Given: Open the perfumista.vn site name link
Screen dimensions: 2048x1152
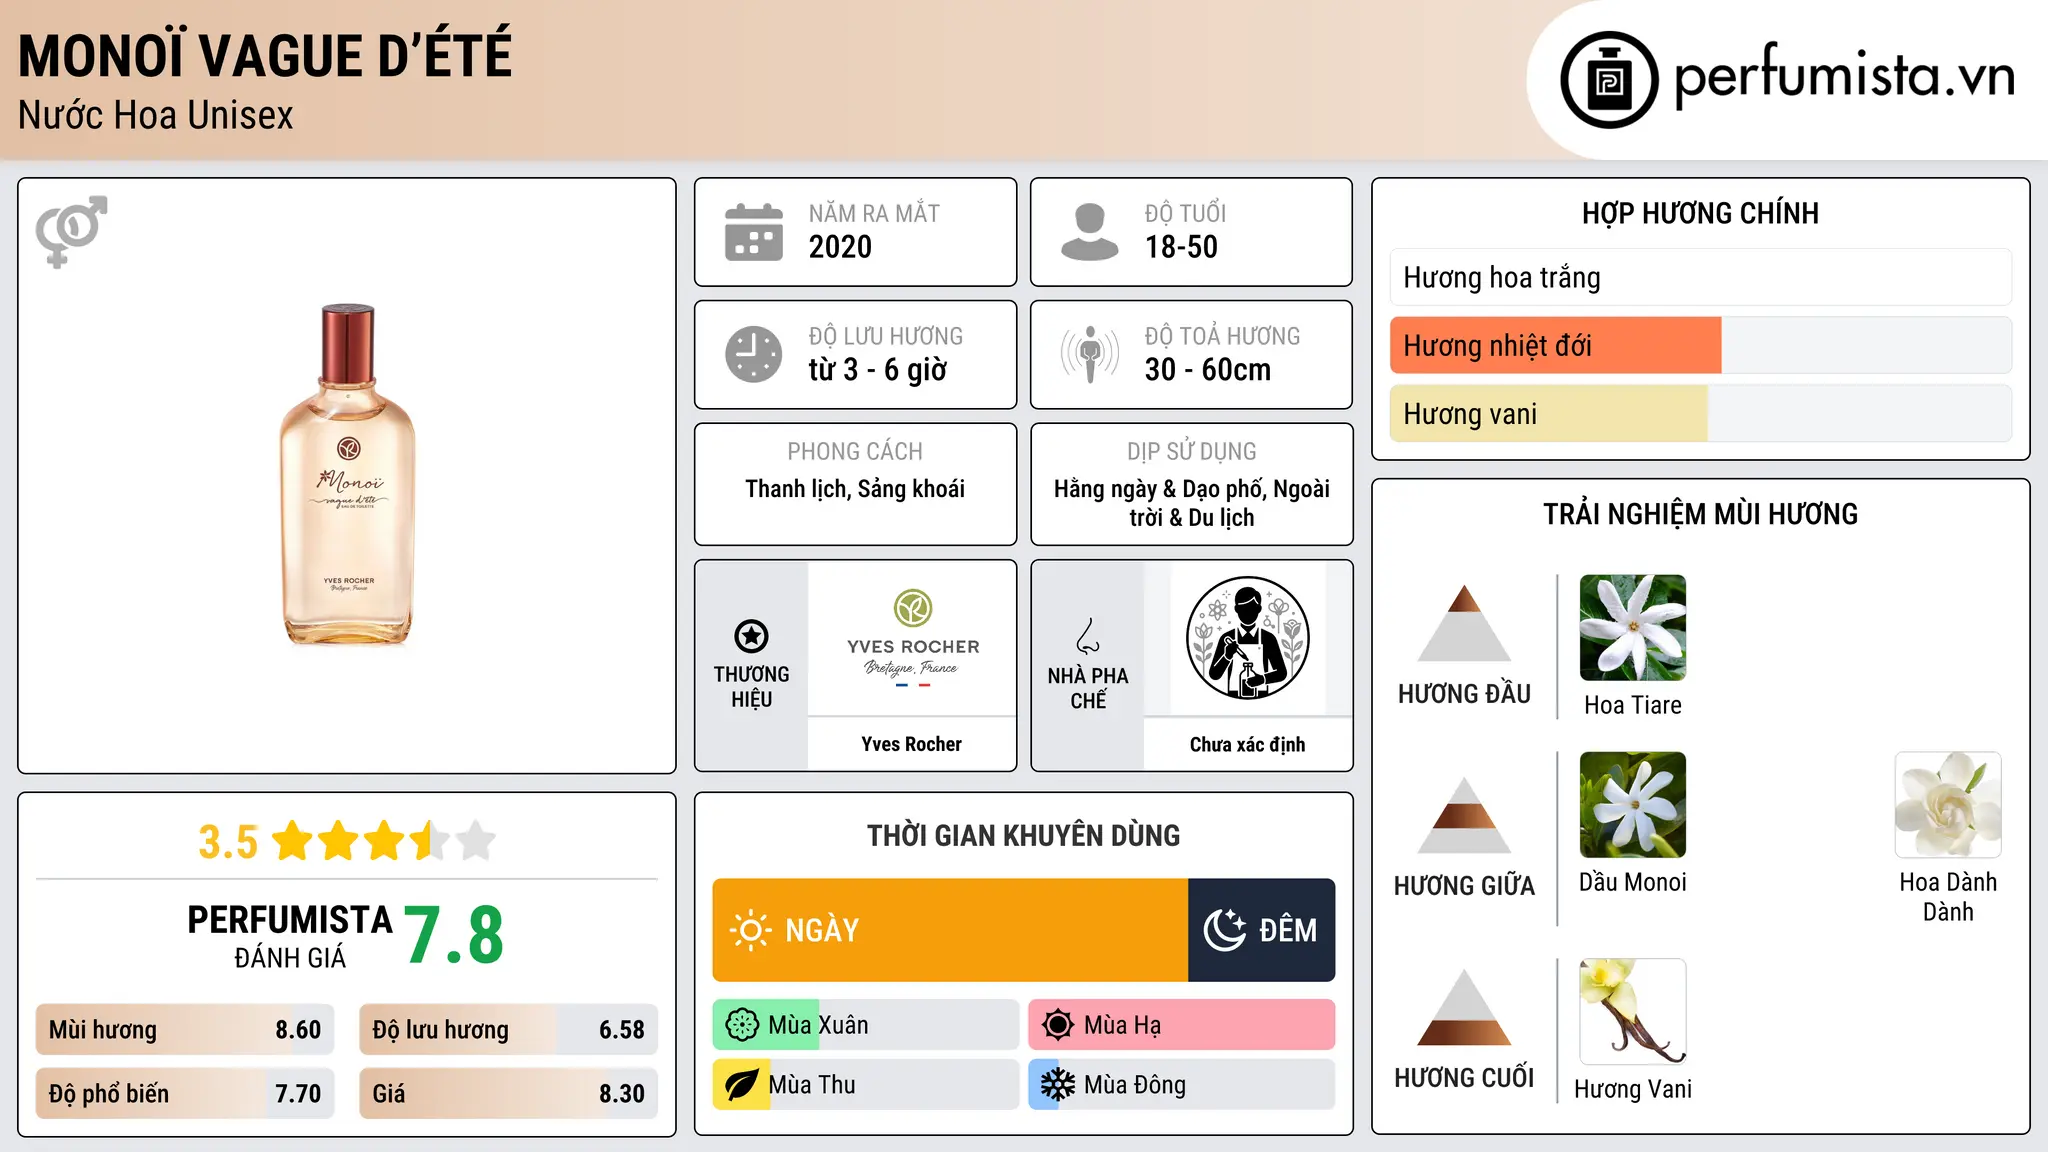Looking at the screenshot, I should (x=1845, y=76).
